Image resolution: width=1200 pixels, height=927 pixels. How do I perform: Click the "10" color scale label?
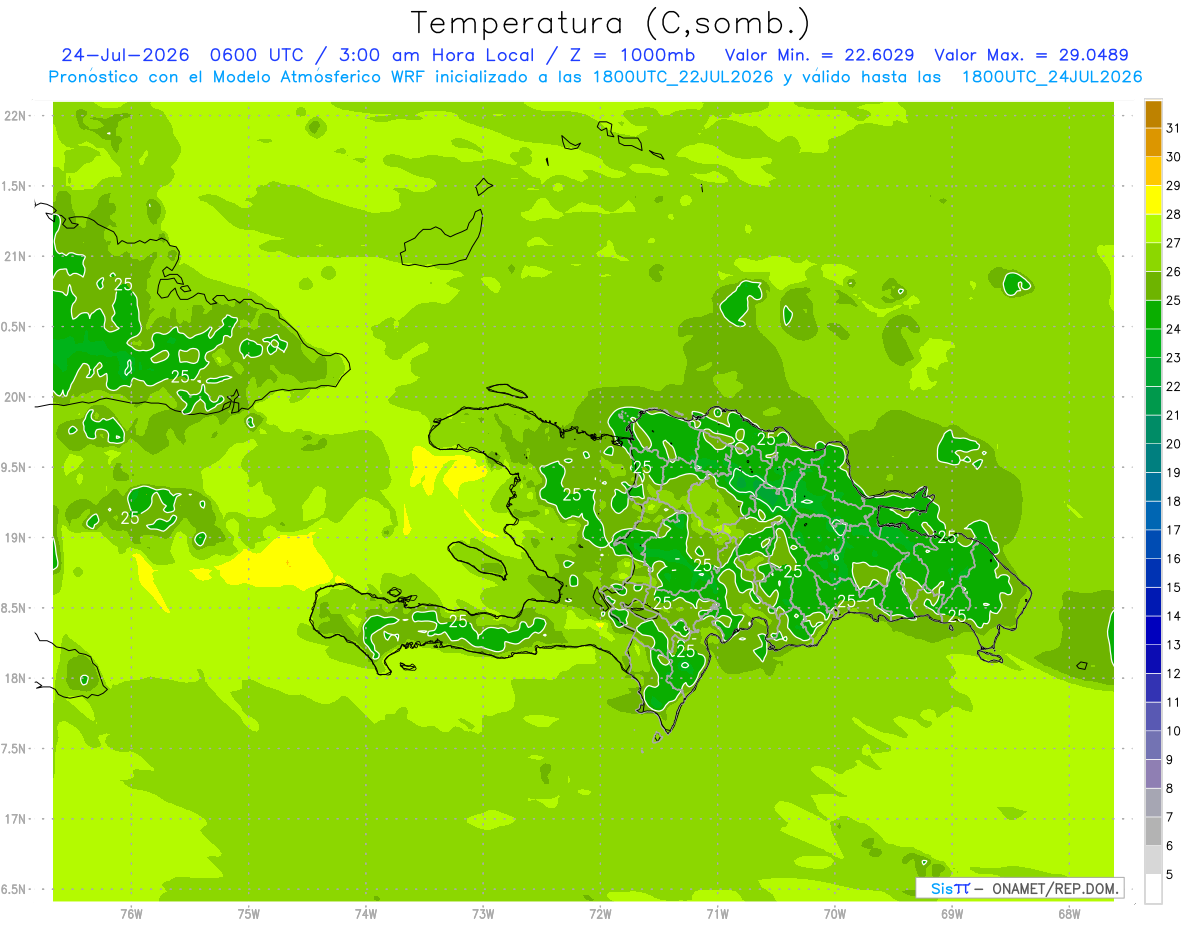(x=1174, y=731)
